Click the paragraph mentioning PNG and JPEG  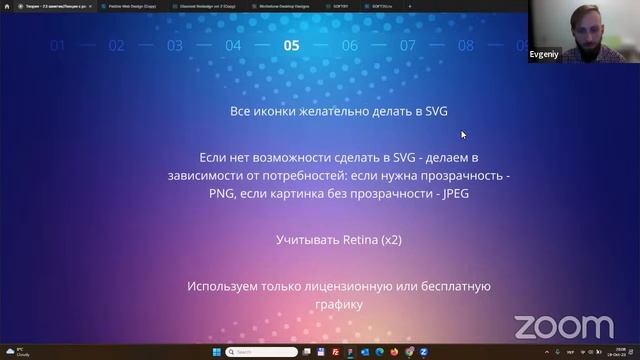tap(339, 176)
